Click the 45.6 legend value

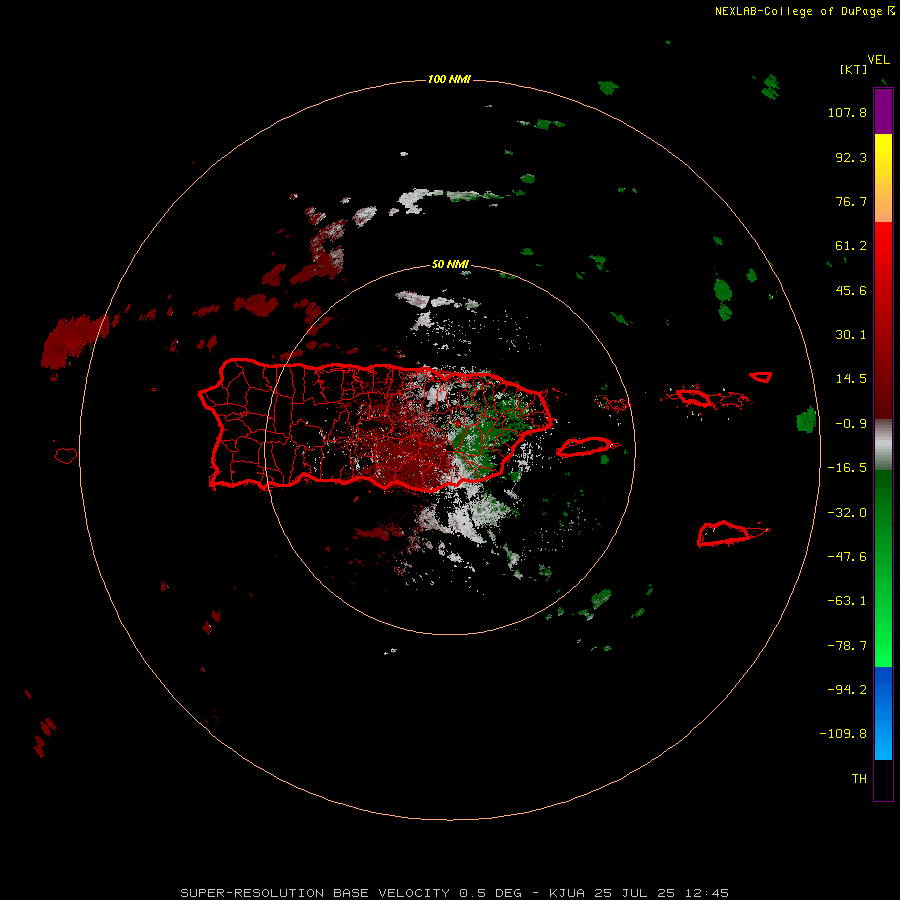[851, 290]
